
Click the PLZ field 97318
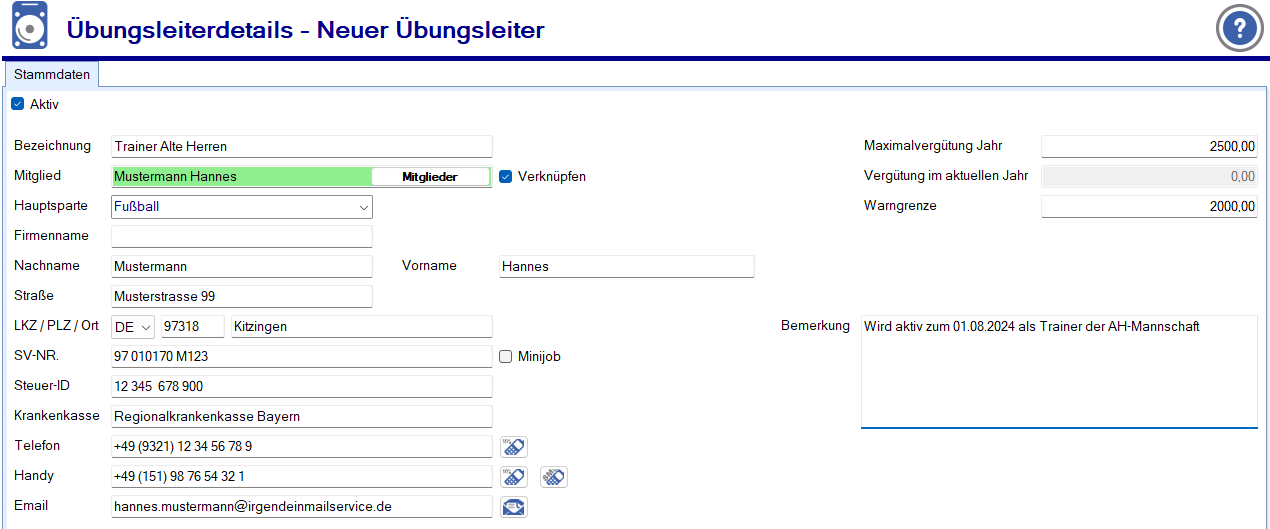tap(193, 327)
